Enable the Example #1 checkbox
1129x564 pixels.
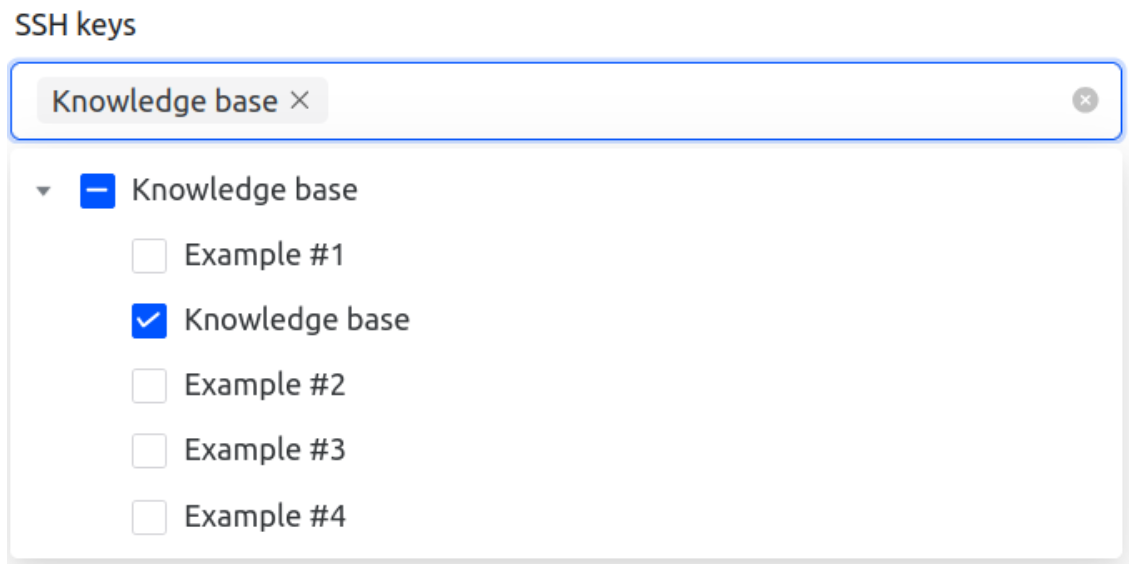point(149,256)
